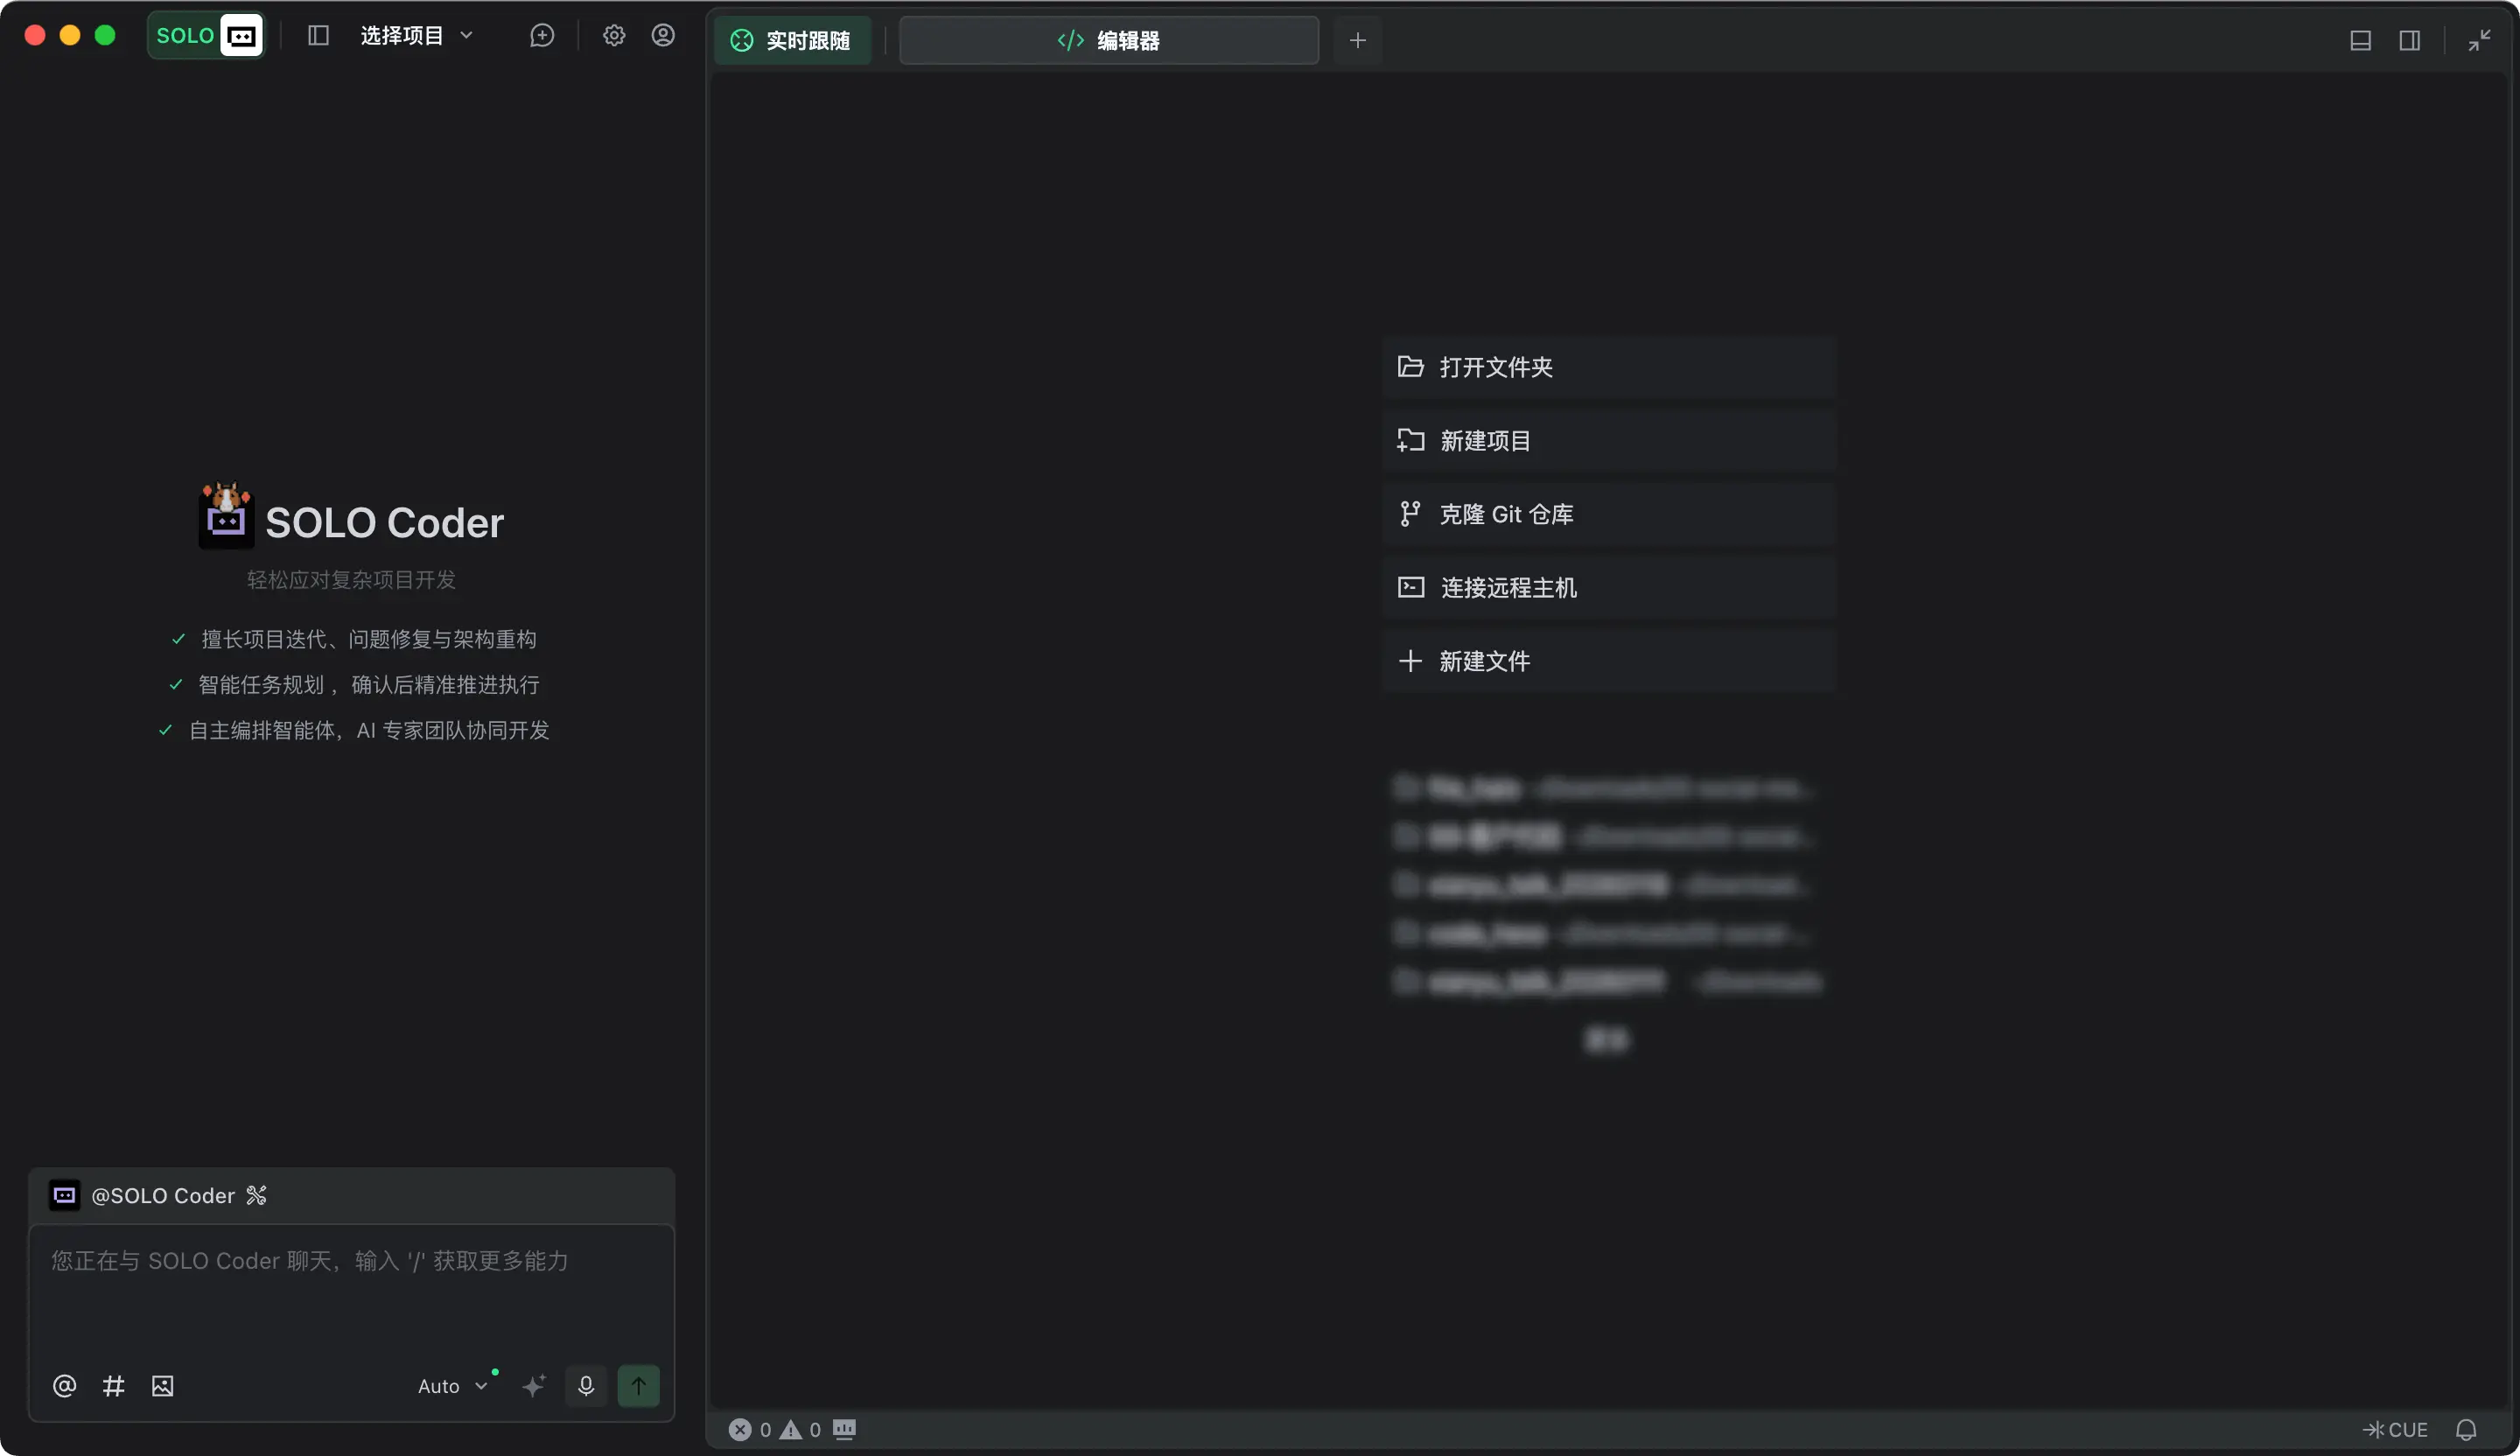Click the @ mention icon

tap(64, 1386)
